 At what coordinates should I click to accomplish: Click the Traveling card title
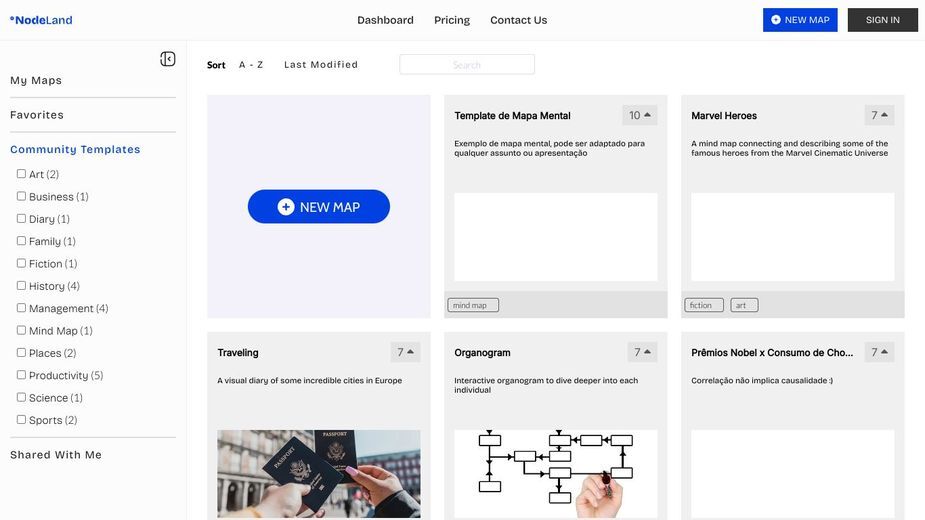tap(238, 353)
